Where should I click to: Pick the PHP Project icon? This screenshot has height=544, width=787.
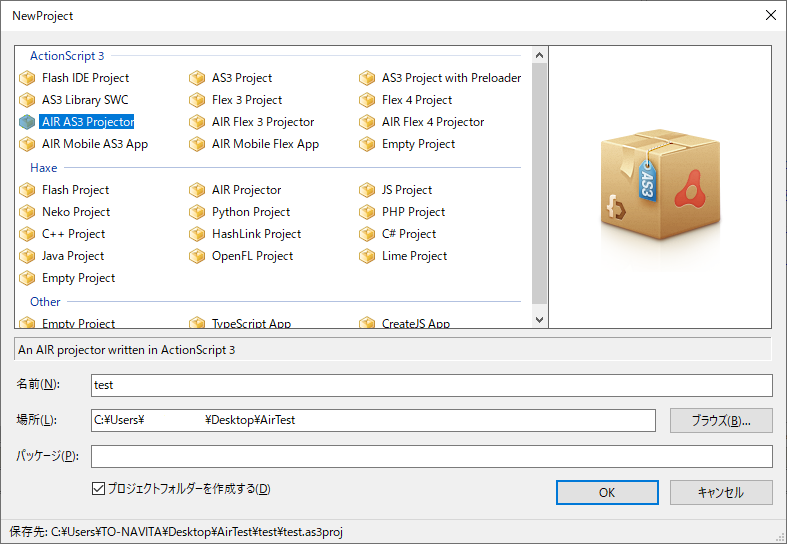(x=367, y=212)
